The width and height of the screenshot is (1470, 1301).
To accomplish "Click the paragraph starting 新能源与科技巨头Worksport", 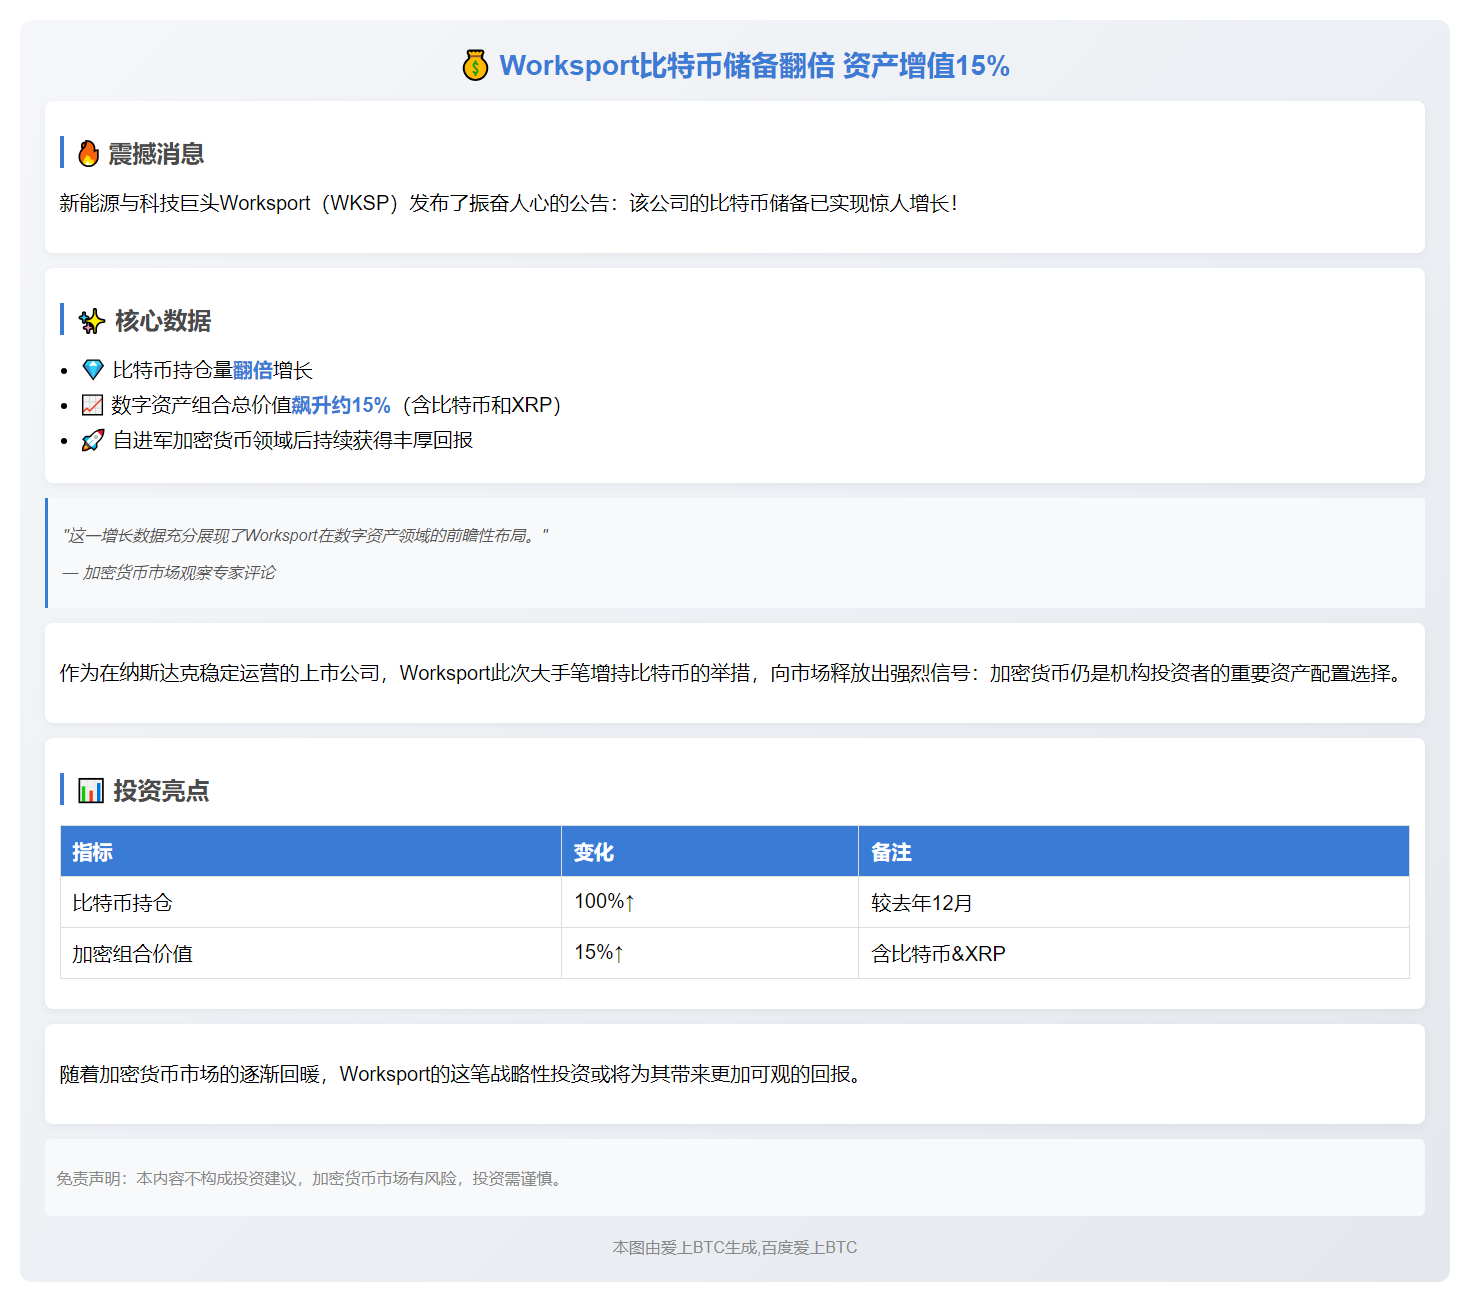I will pos(508,203).
